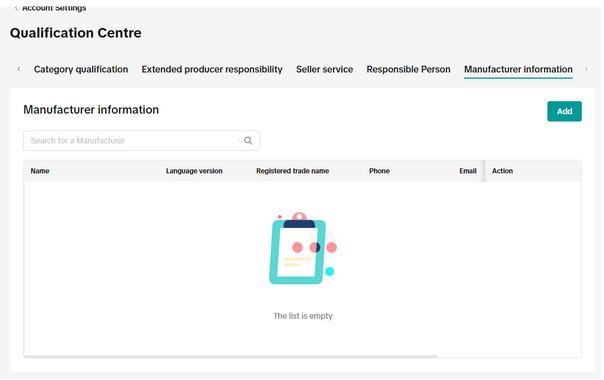This screenshot has height=380, width=604.
Task: Click the Action column header
Action: 502,171
